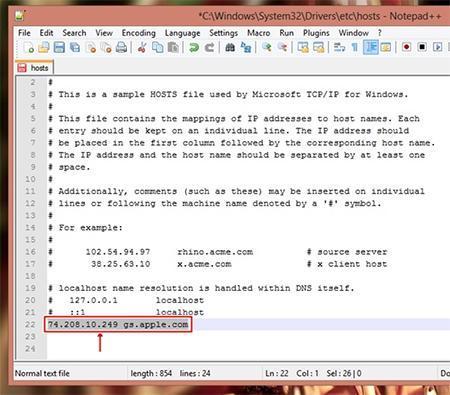
Task: Click the Cut scissors icon
Action: click(142, 48)
